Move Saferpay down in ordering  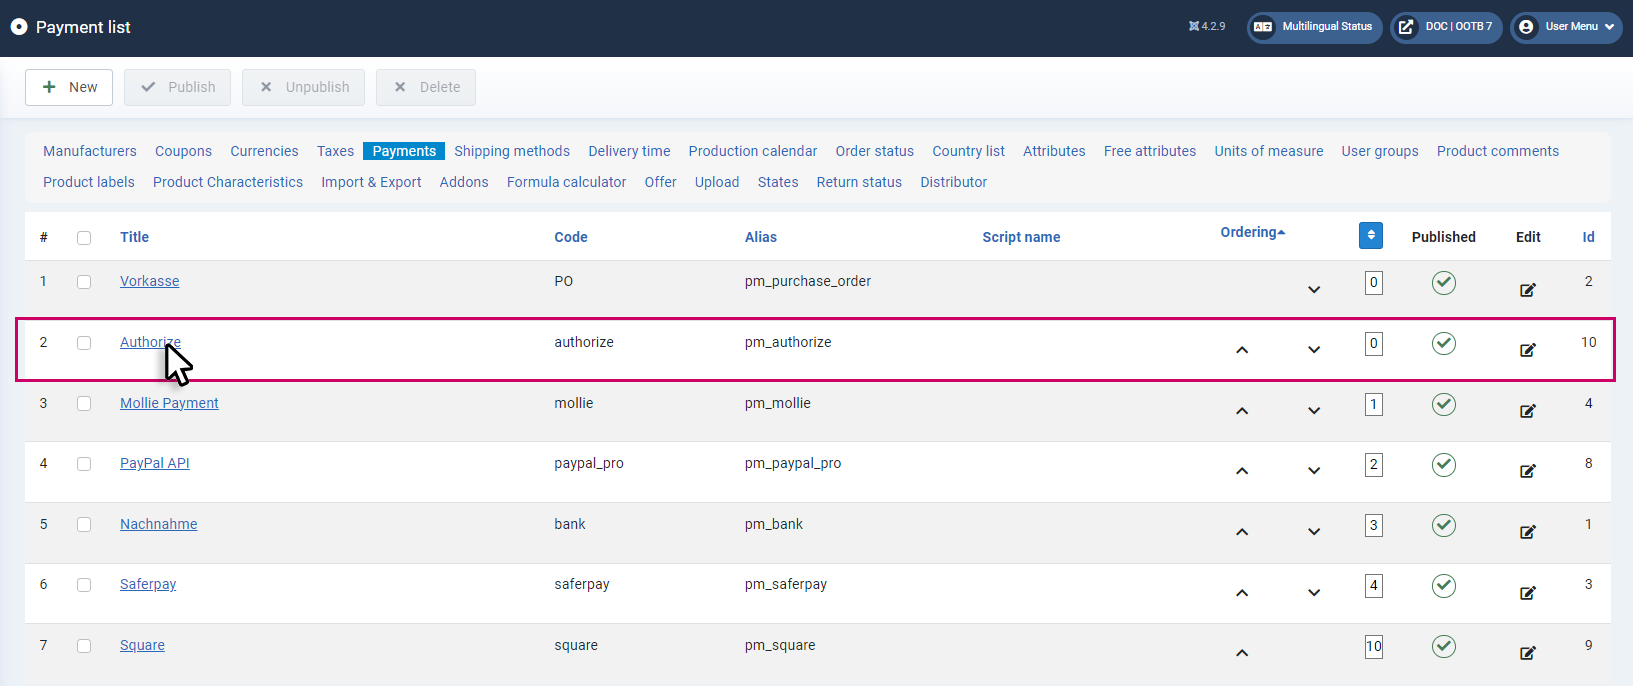(x=1314, y=593)
